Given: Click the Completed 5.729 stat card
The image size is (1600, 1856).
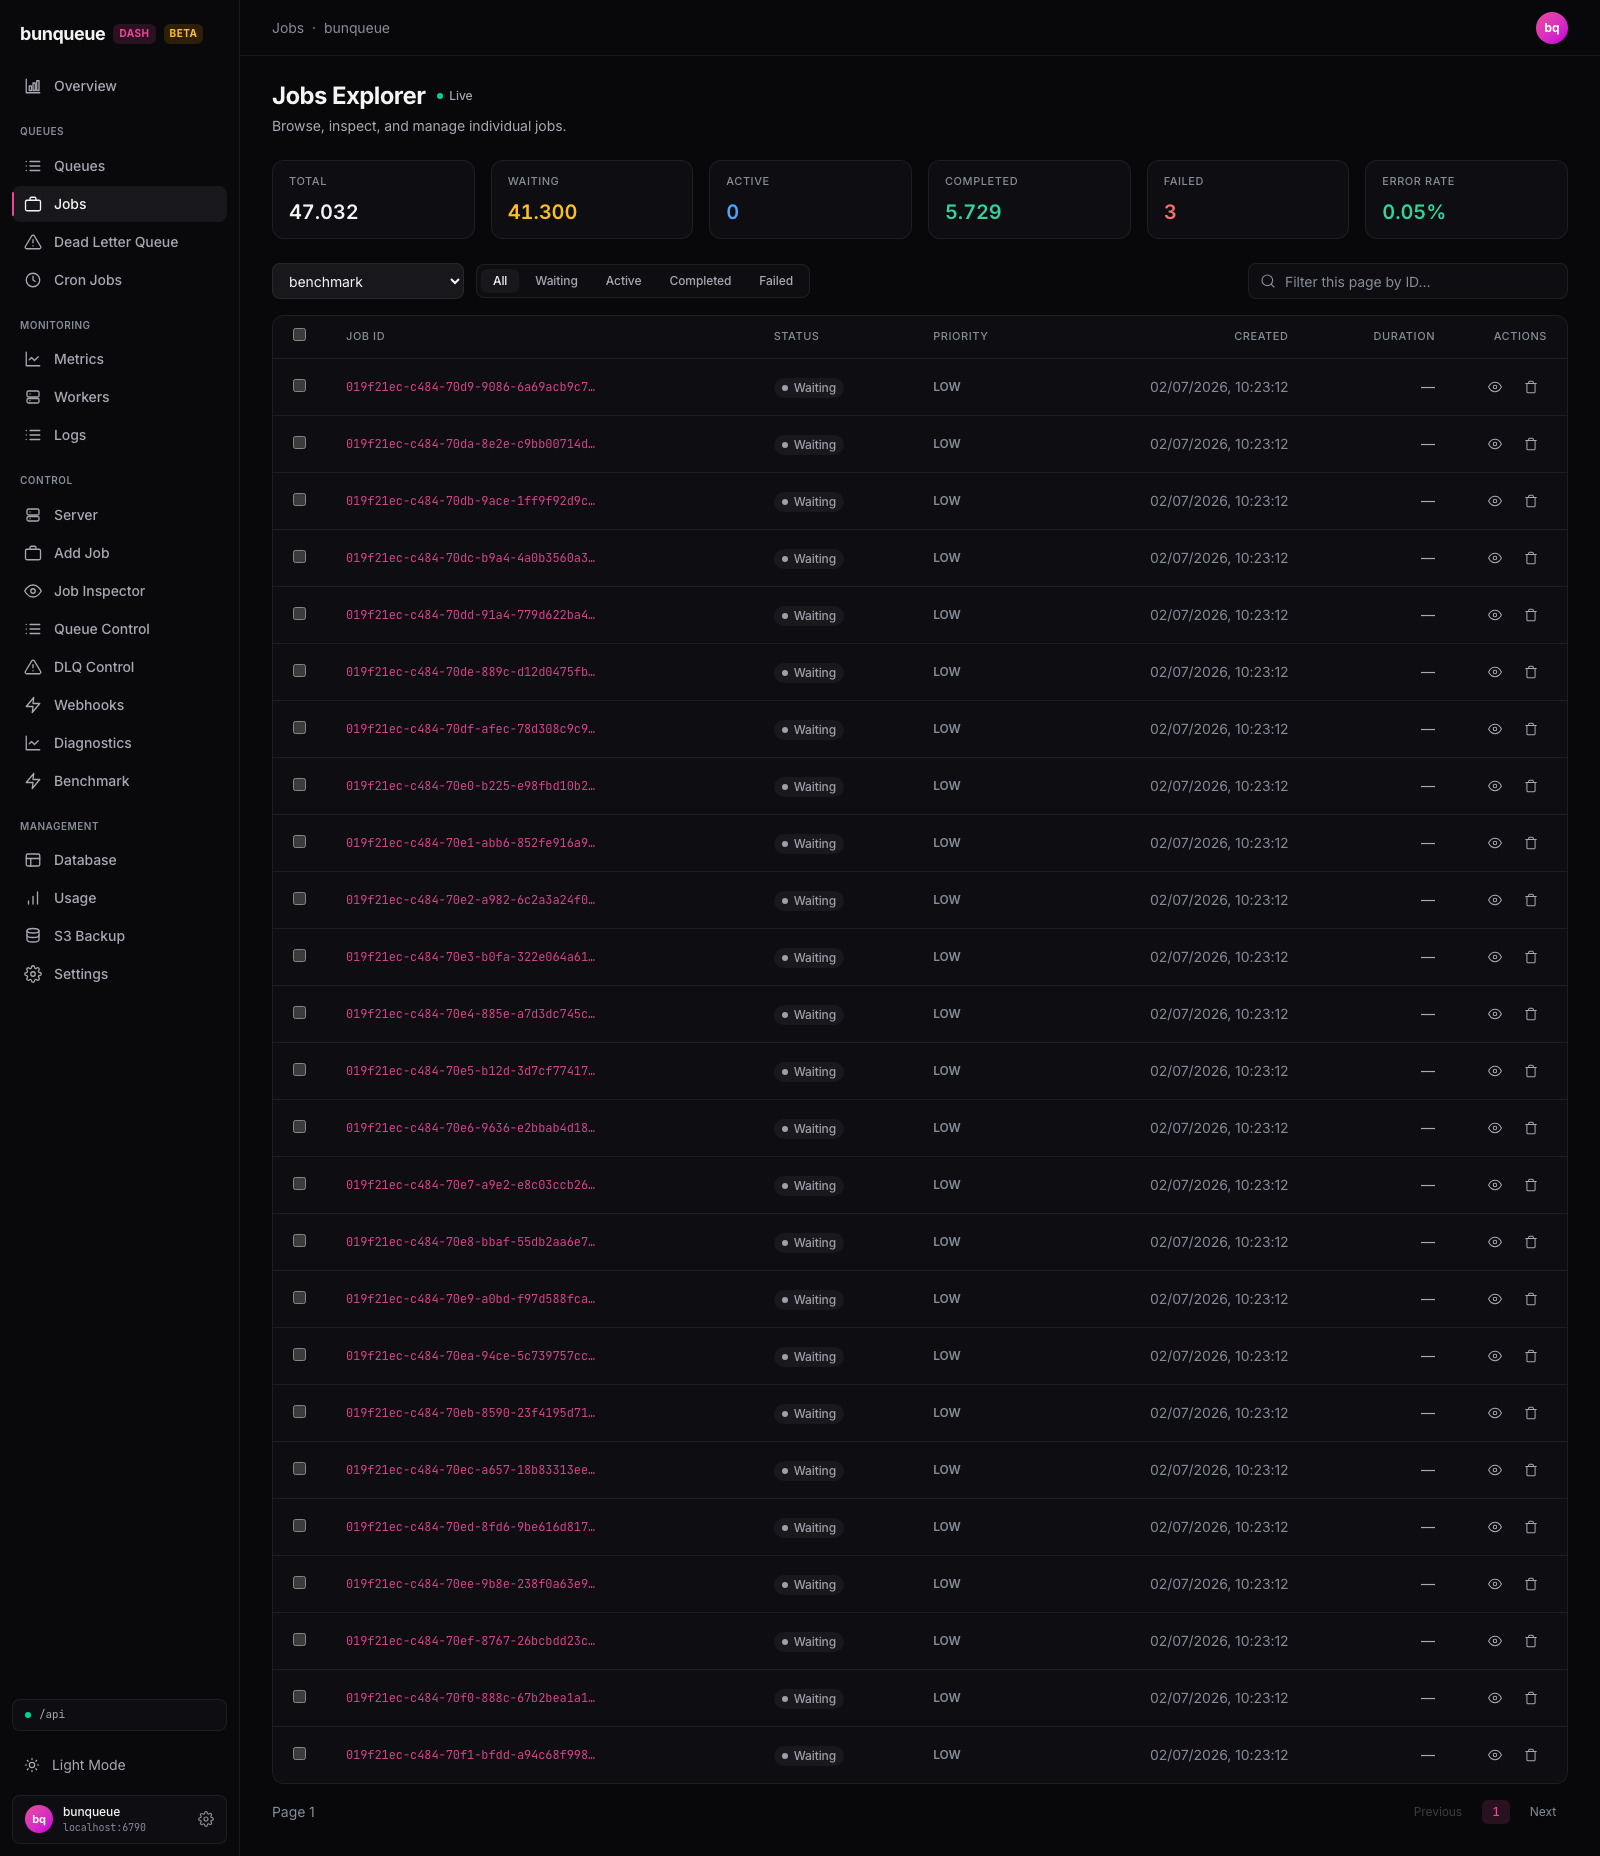Looking at the screenshot, I should coord(1029,199).
